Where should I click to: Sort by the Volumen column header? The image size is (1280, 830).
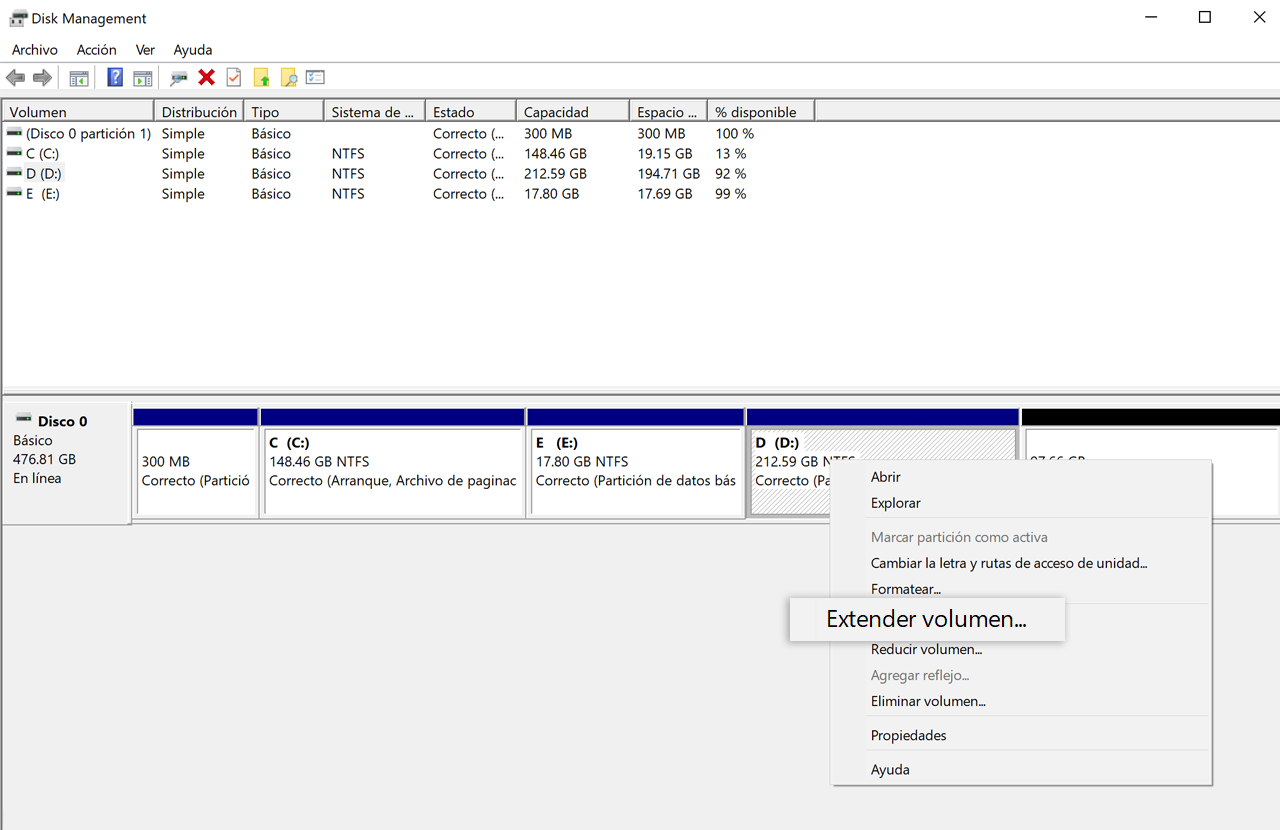78,112
